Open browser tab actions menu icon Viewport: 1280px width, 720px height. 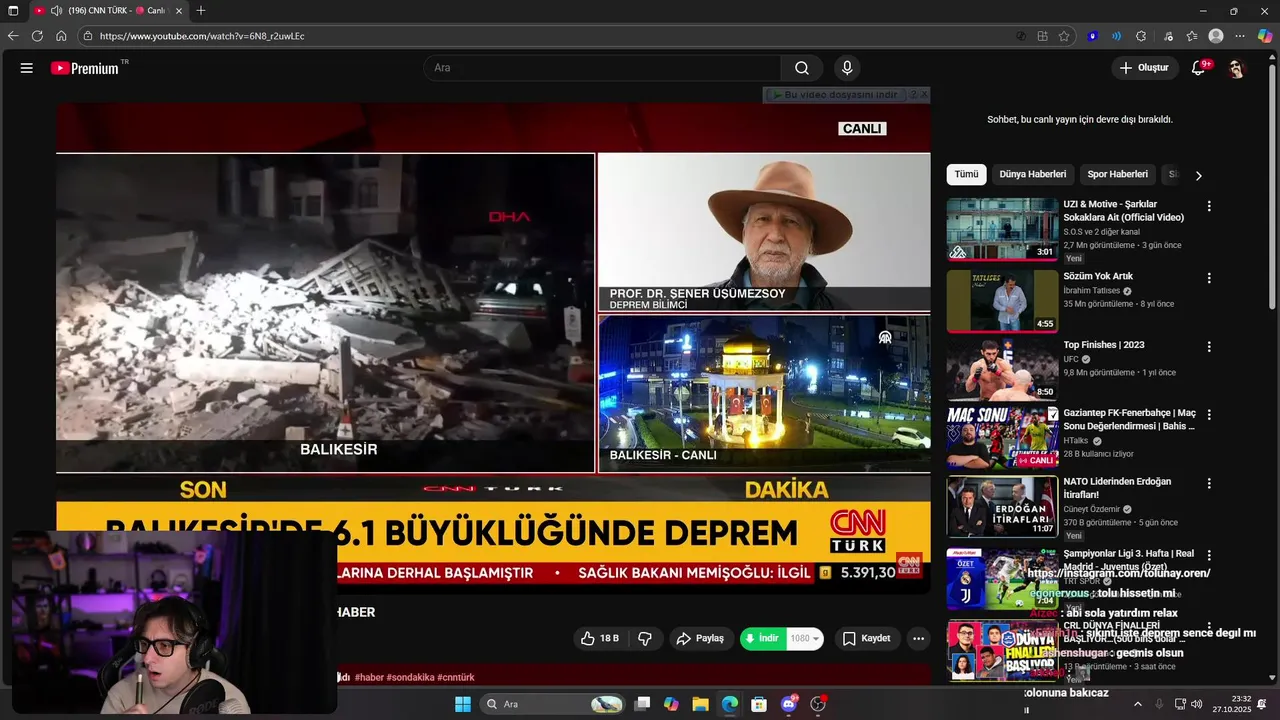pos(13,10)
